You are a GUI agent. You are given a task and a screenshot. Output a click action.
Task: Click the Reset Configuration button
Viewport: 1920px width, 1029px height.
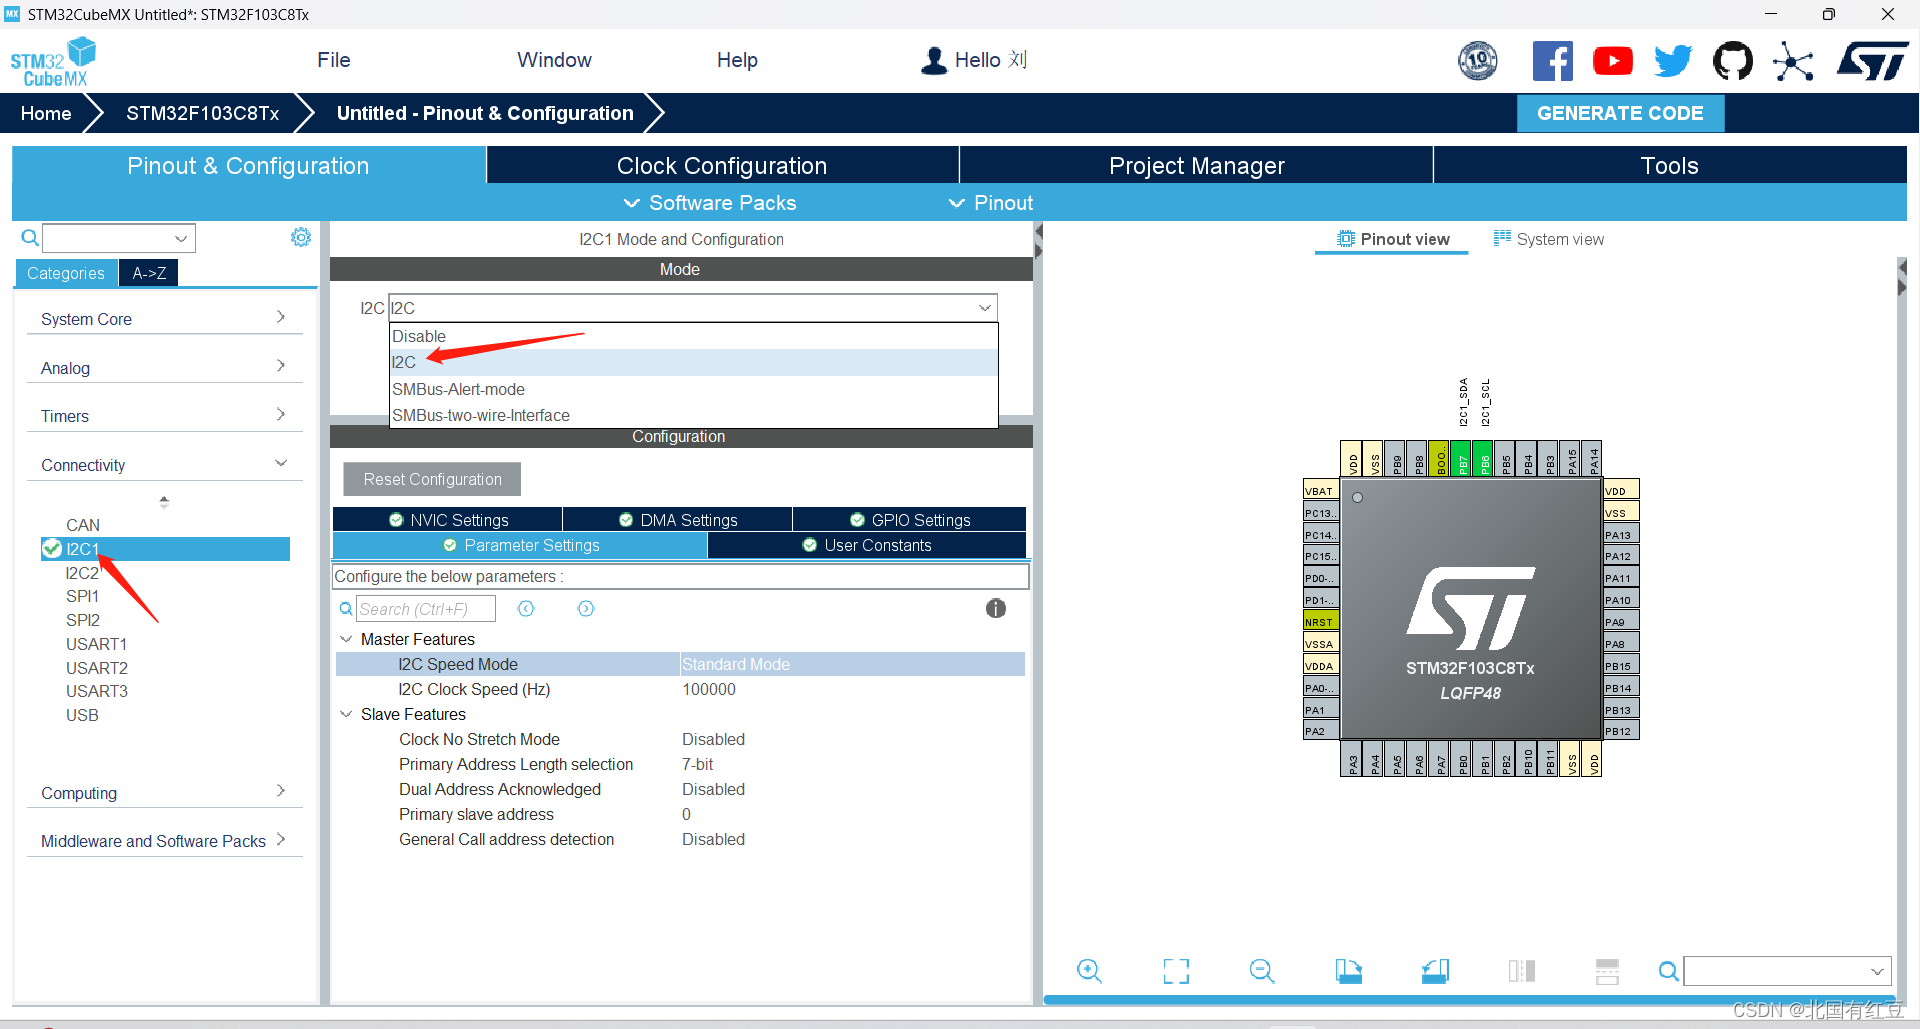(x=431, y=479)
